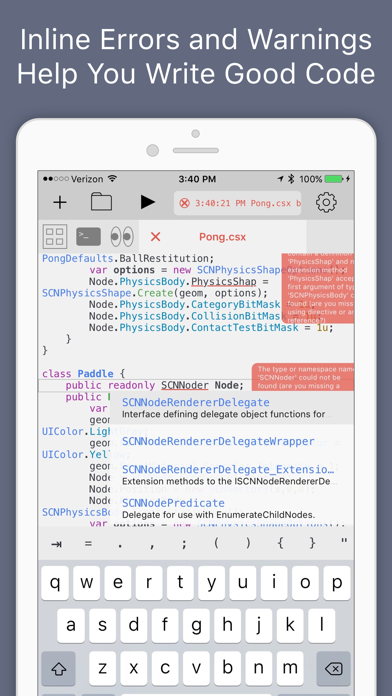The width and height of the screenshot is (392, 696).
Task: Tap the semicolon key in accessory row
Action: (184, 544)
